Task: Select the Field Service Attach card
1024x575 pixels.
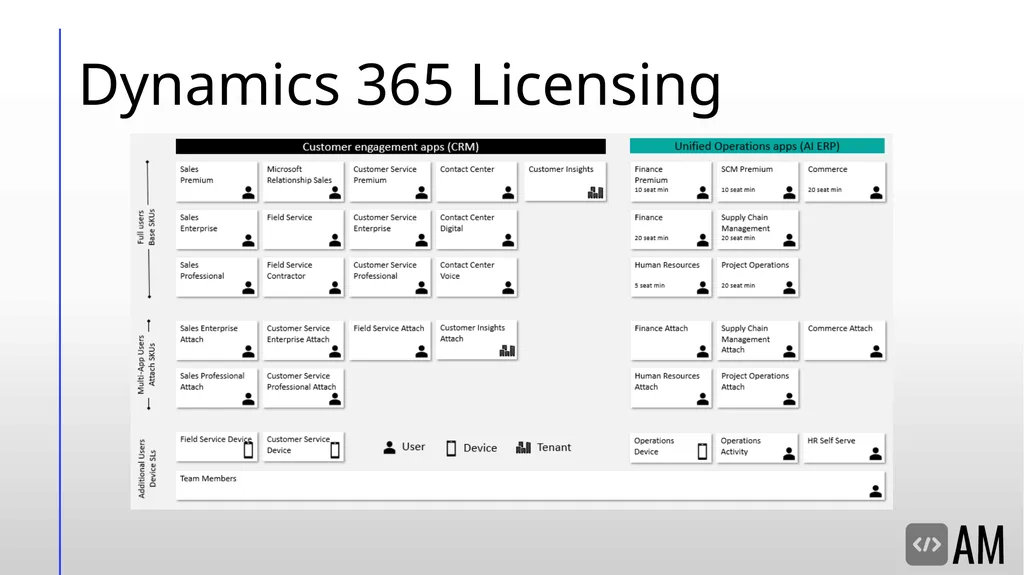Action: coord(390,340)
